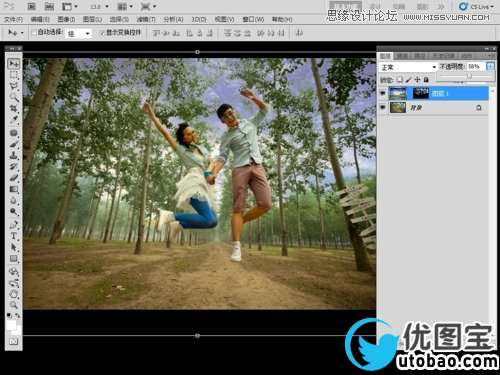
Task: Select the Rectangle shape tool
Action: click(x=14, y=258)
